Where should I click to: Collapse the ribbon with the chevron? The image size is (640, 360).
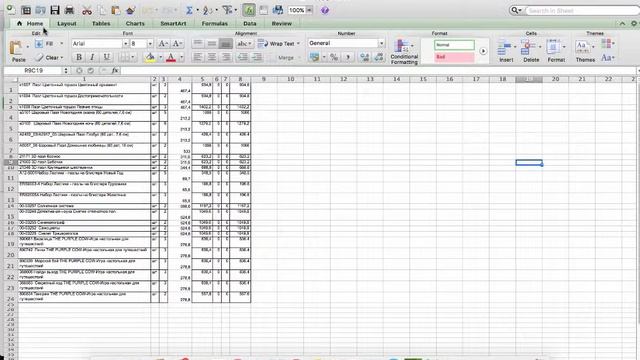[622, 24]
